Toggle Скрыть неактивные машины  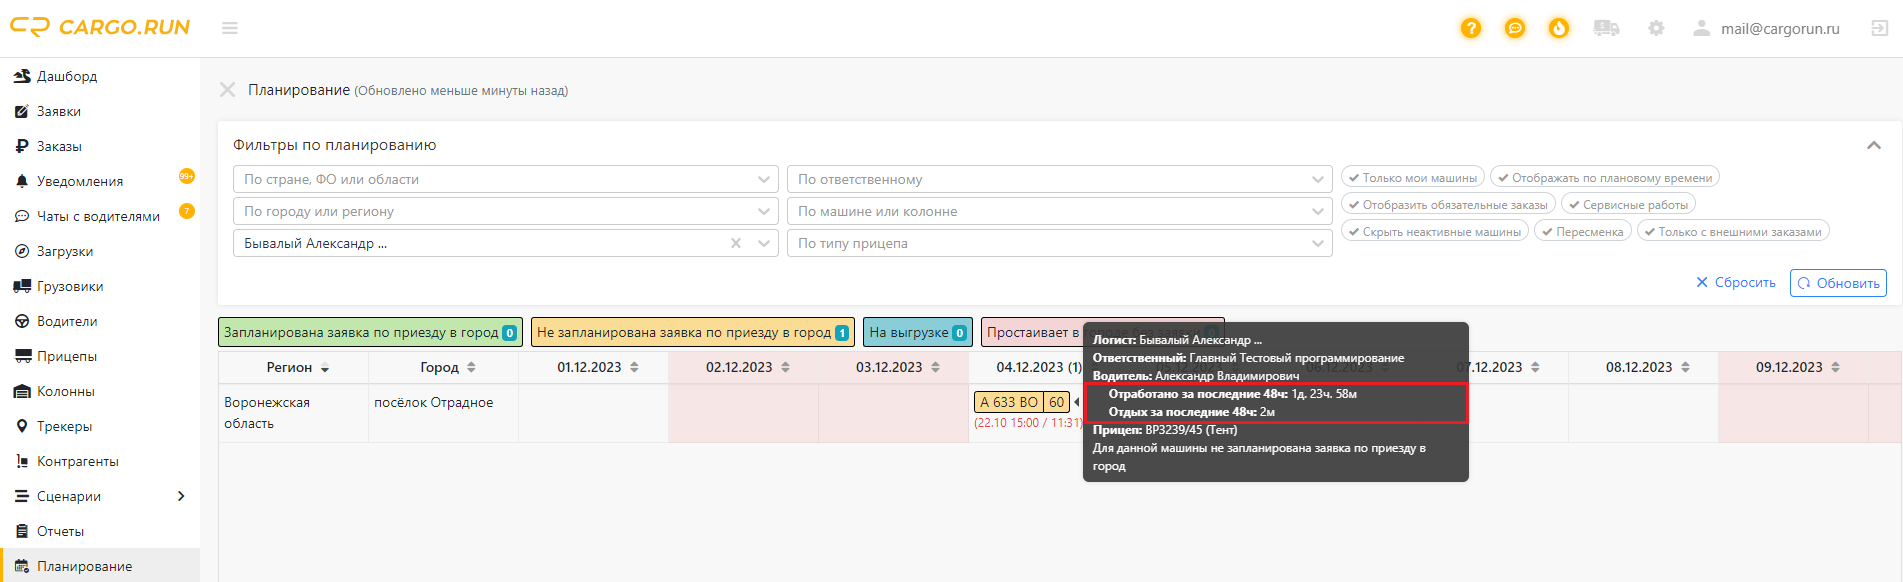(x=1435, y=231)
